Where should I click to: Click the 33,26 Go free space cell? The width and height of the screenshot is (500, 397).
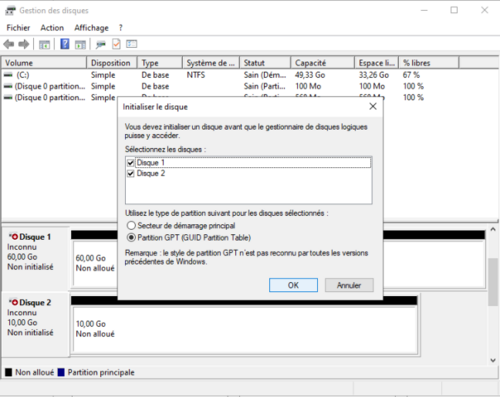[x=374, y=75]
